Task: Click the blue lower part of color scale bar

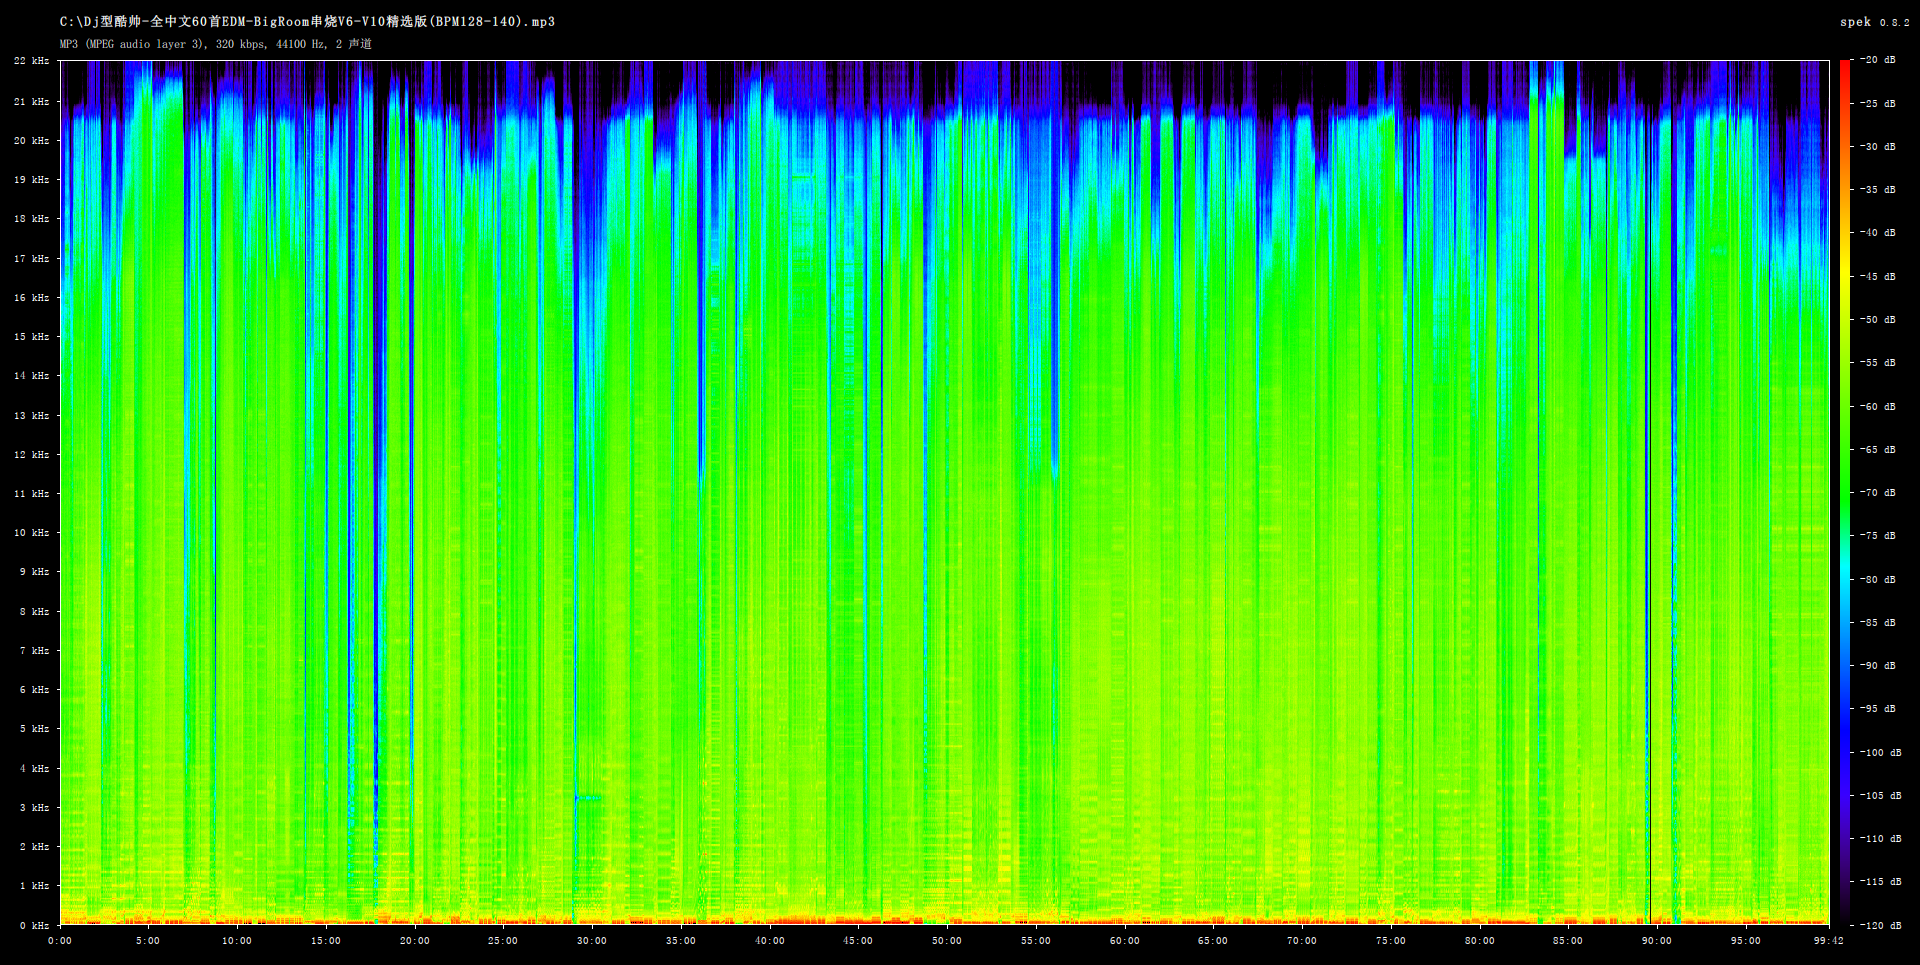Action: (x=1845, y=720)
